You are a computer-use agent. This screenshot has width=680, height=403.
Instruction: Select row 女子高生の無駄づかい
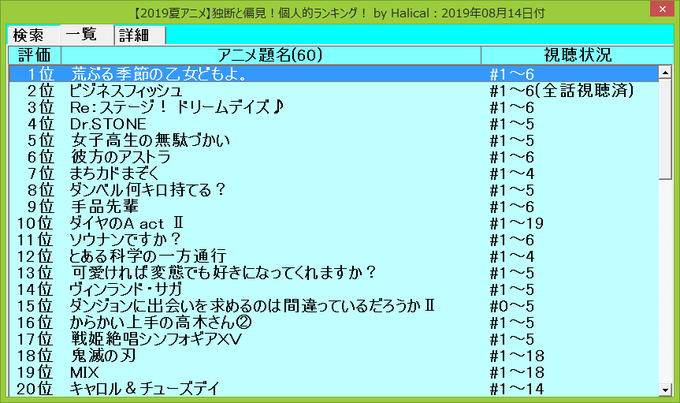[x=334, y=141]
